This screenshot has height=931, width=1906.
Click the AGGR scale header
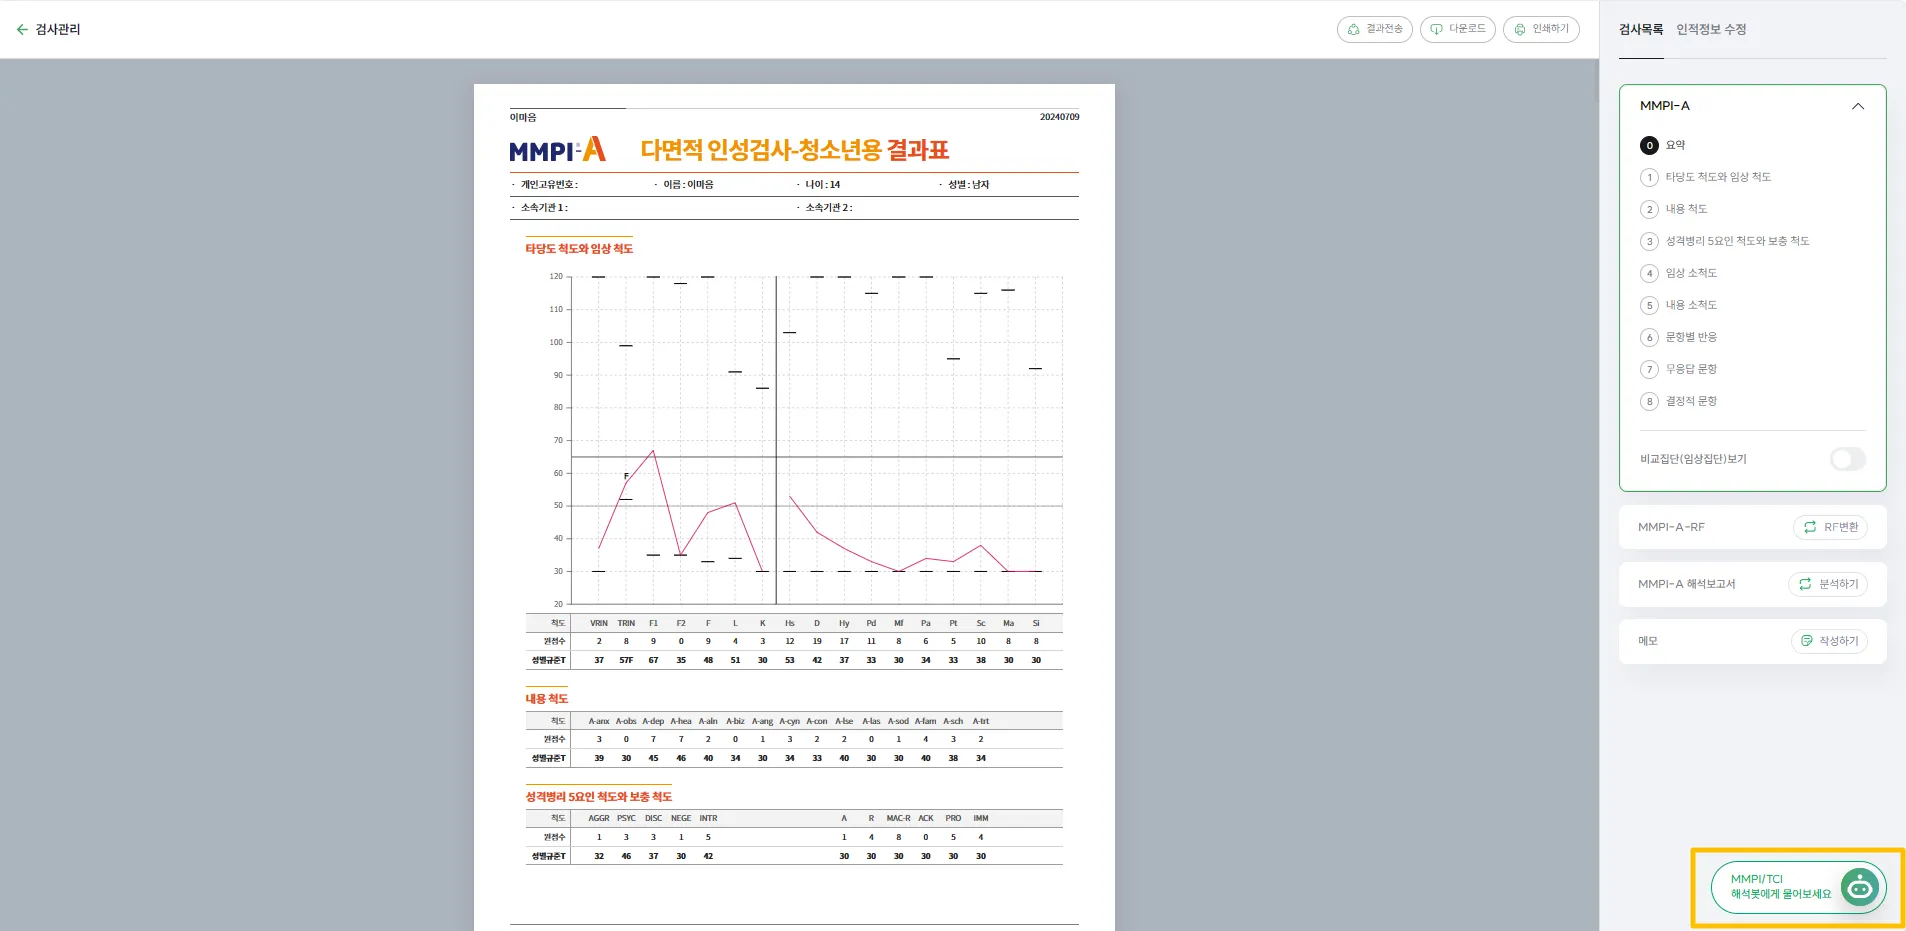click(x=599, y=818)
